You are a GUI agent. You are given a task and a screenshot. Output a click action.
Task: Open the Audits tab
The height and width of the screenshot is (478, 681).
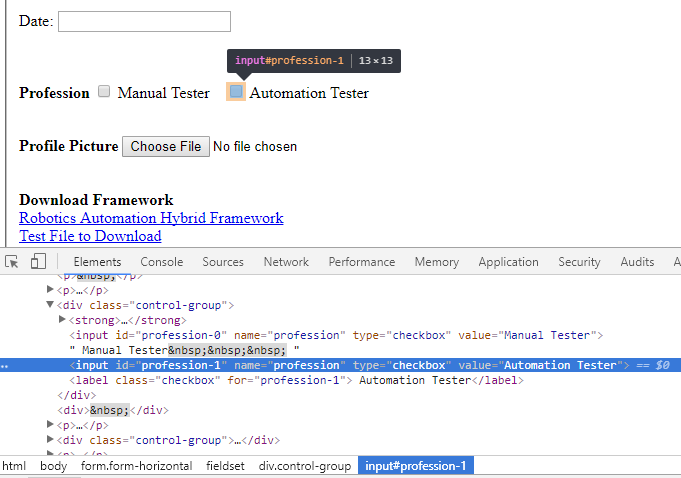[x=637, y=262]
